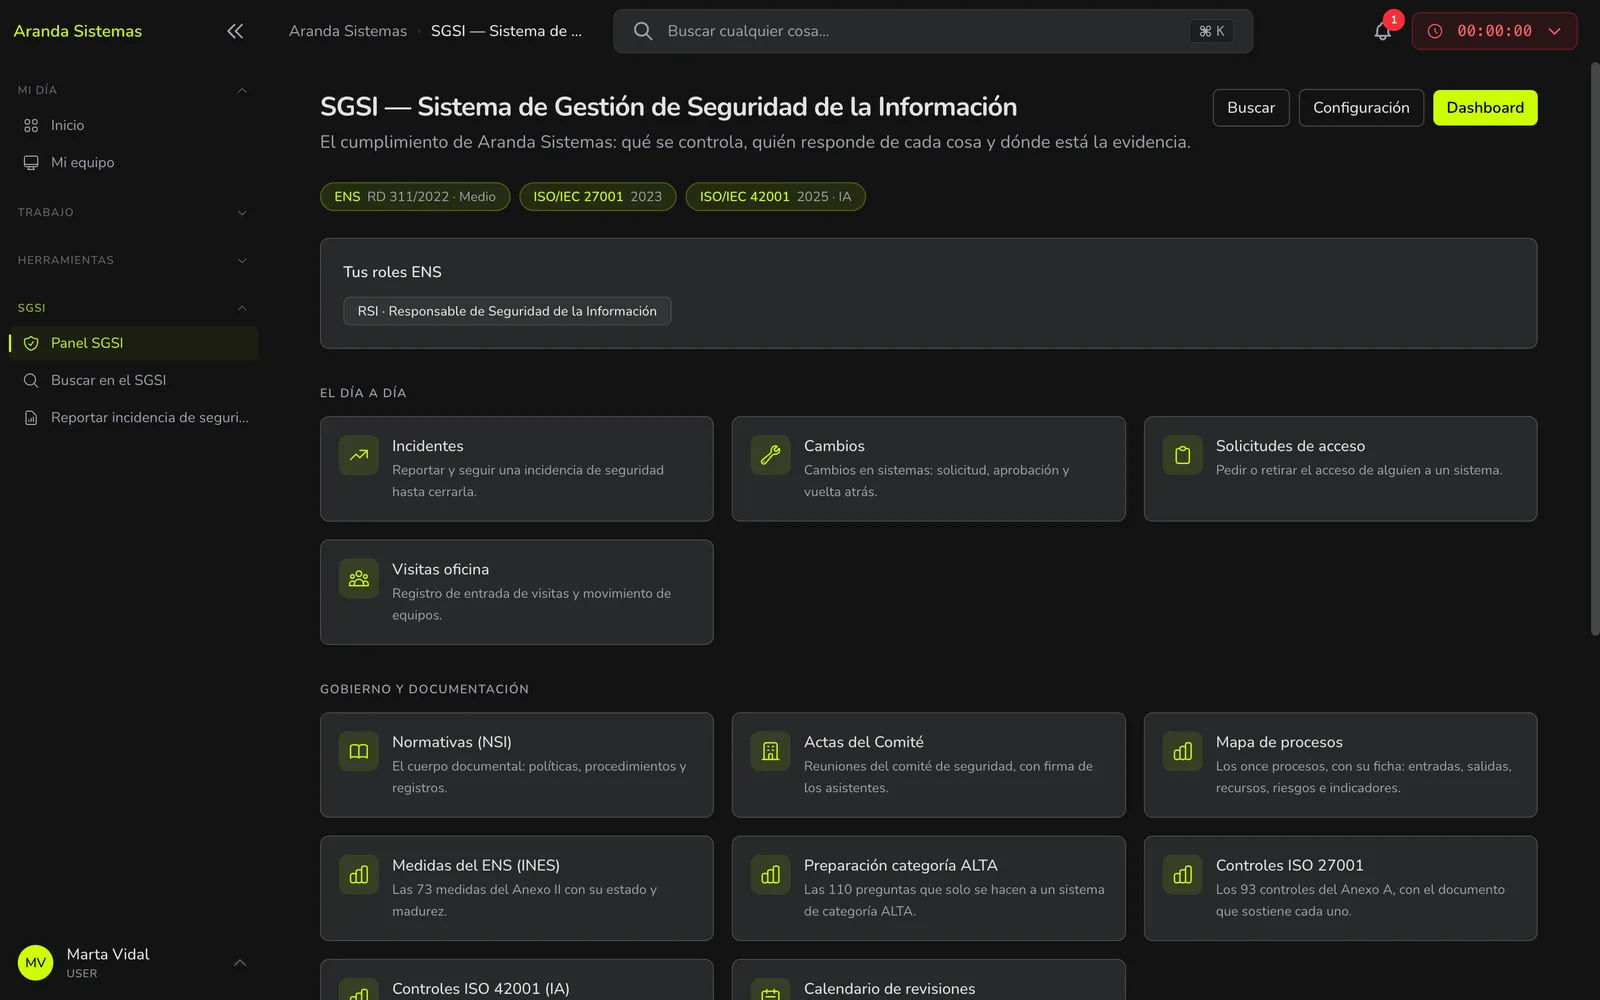Open the timer dropdown chevron
This screenshot has width=1600, height=1000.
(1554, 31)
